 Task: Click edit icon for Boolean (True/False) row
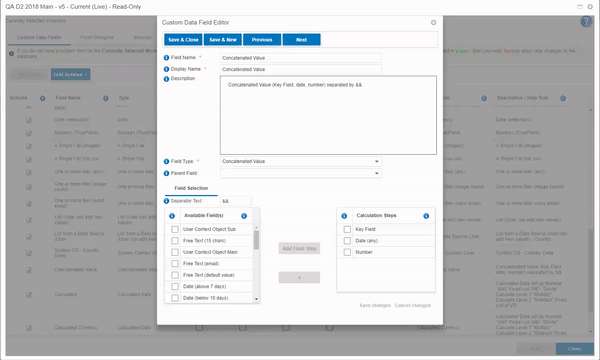click(29, 133)
